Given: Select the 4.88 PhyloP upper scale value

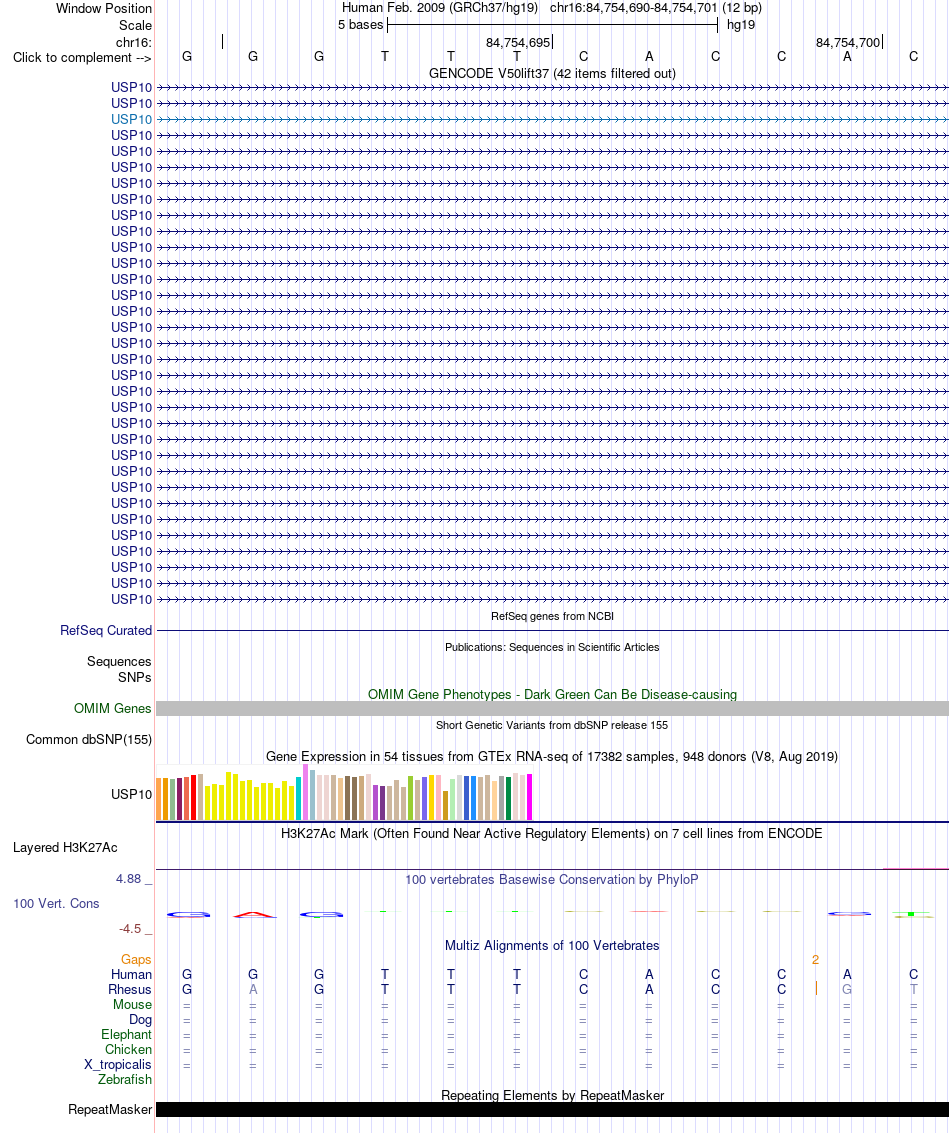Looking at the screenshot, I should [129, 879].
